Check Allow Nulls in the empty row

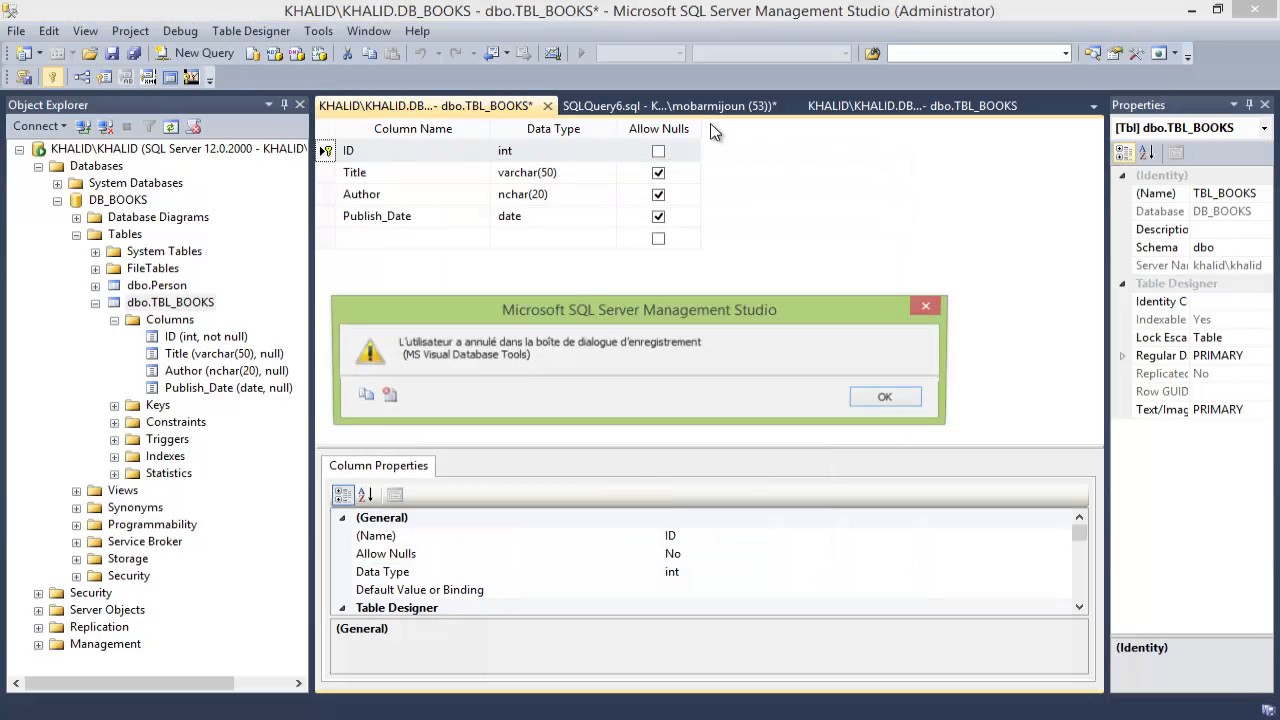(x=658, y=239)
